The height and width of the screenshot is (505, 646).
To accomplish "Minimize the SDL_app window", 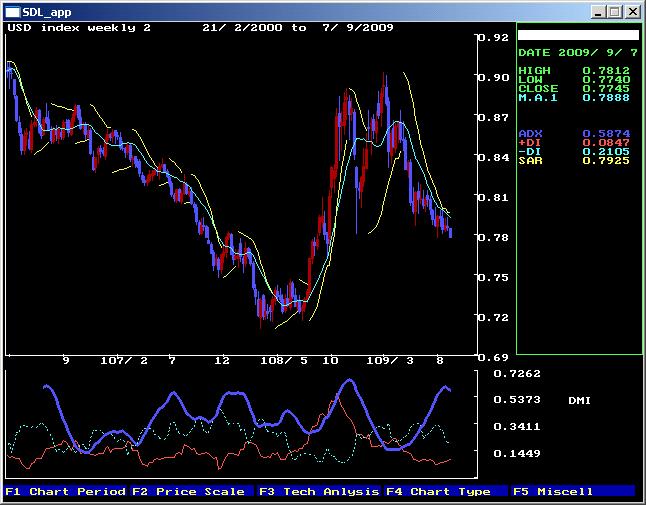I will tap(598, 12).
